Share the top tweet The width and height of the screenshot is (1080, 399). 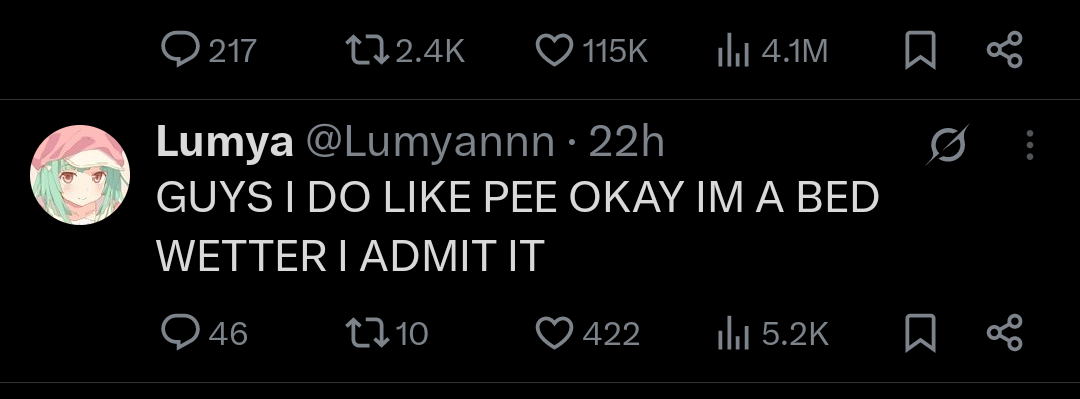coord(1005,50)
